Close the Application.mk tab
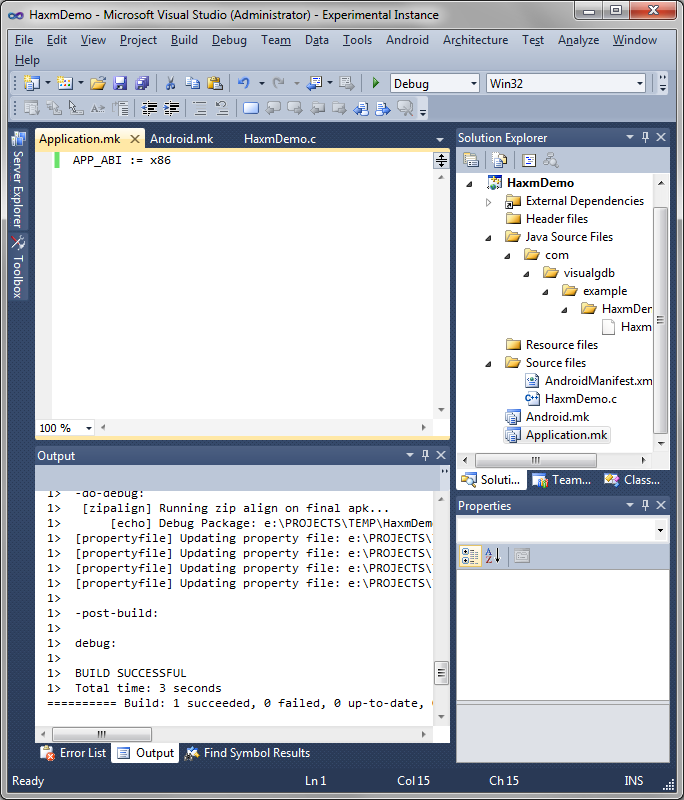 135,139
